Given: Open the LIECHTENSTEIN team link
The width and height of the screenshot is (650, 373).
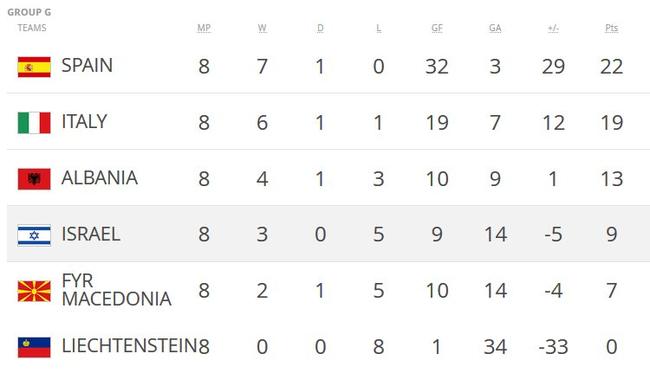Looking at the screenshot, I should [x=129, y=346].
